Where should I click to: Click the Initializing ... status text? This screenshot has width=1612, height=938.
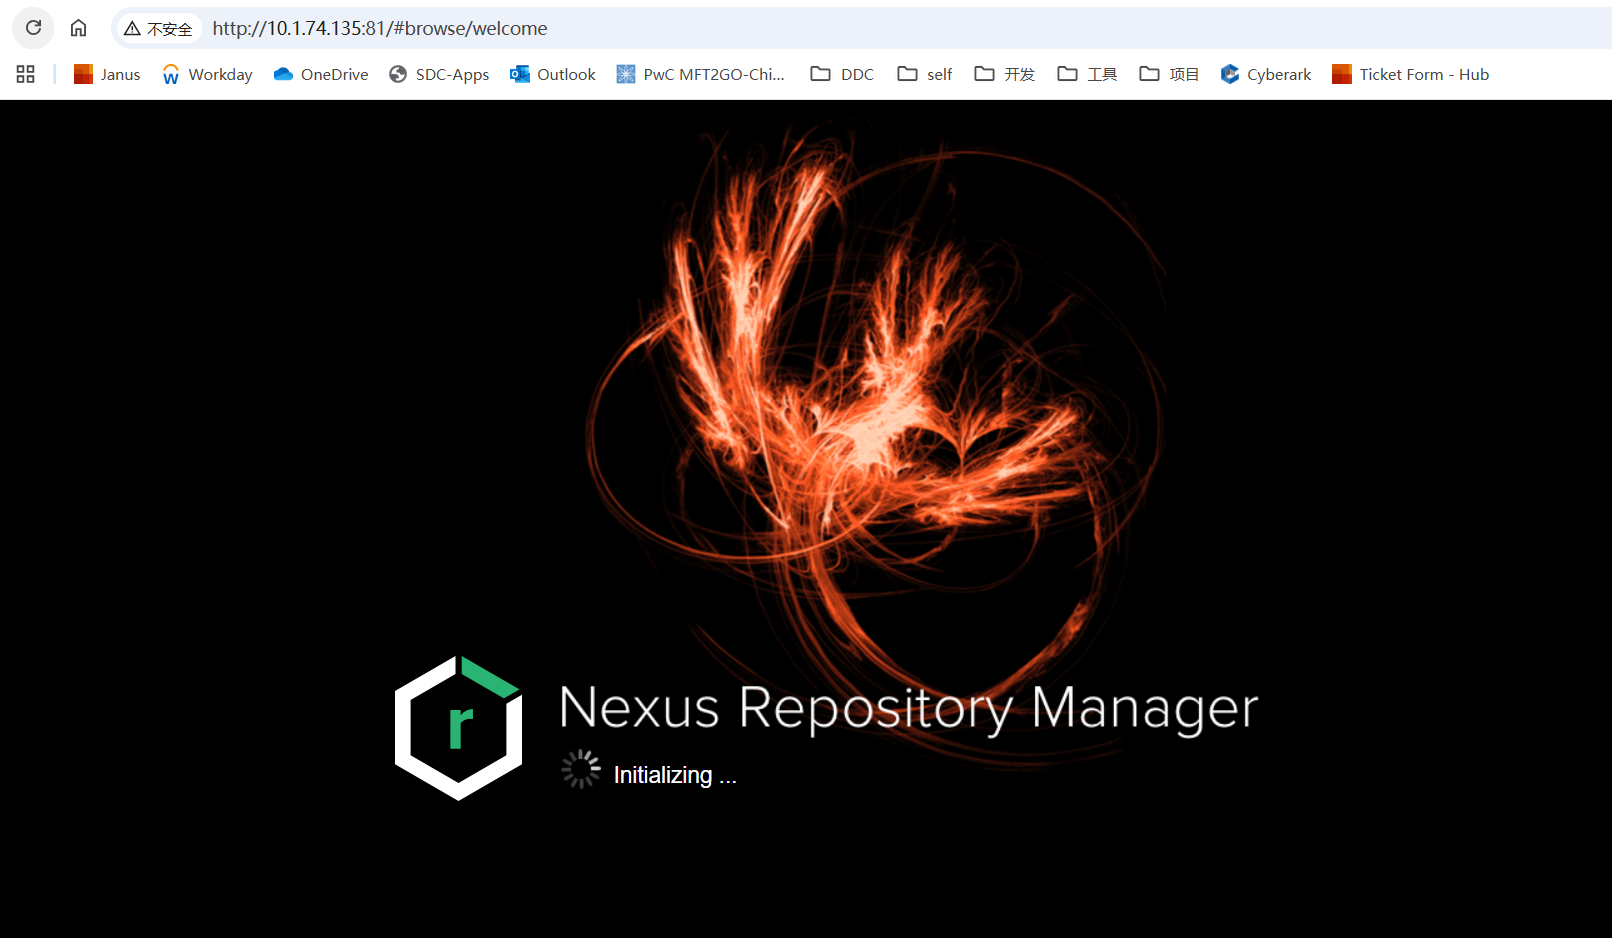[x=675, y=775]
